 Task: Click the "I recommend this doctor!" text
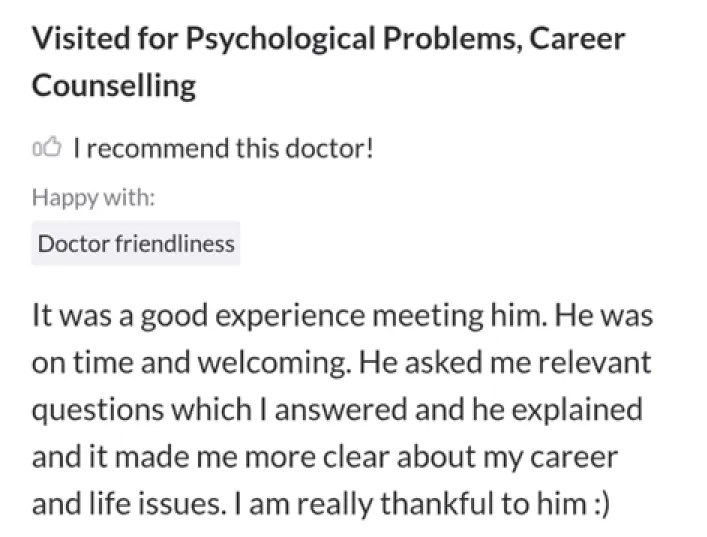(223, 149)
